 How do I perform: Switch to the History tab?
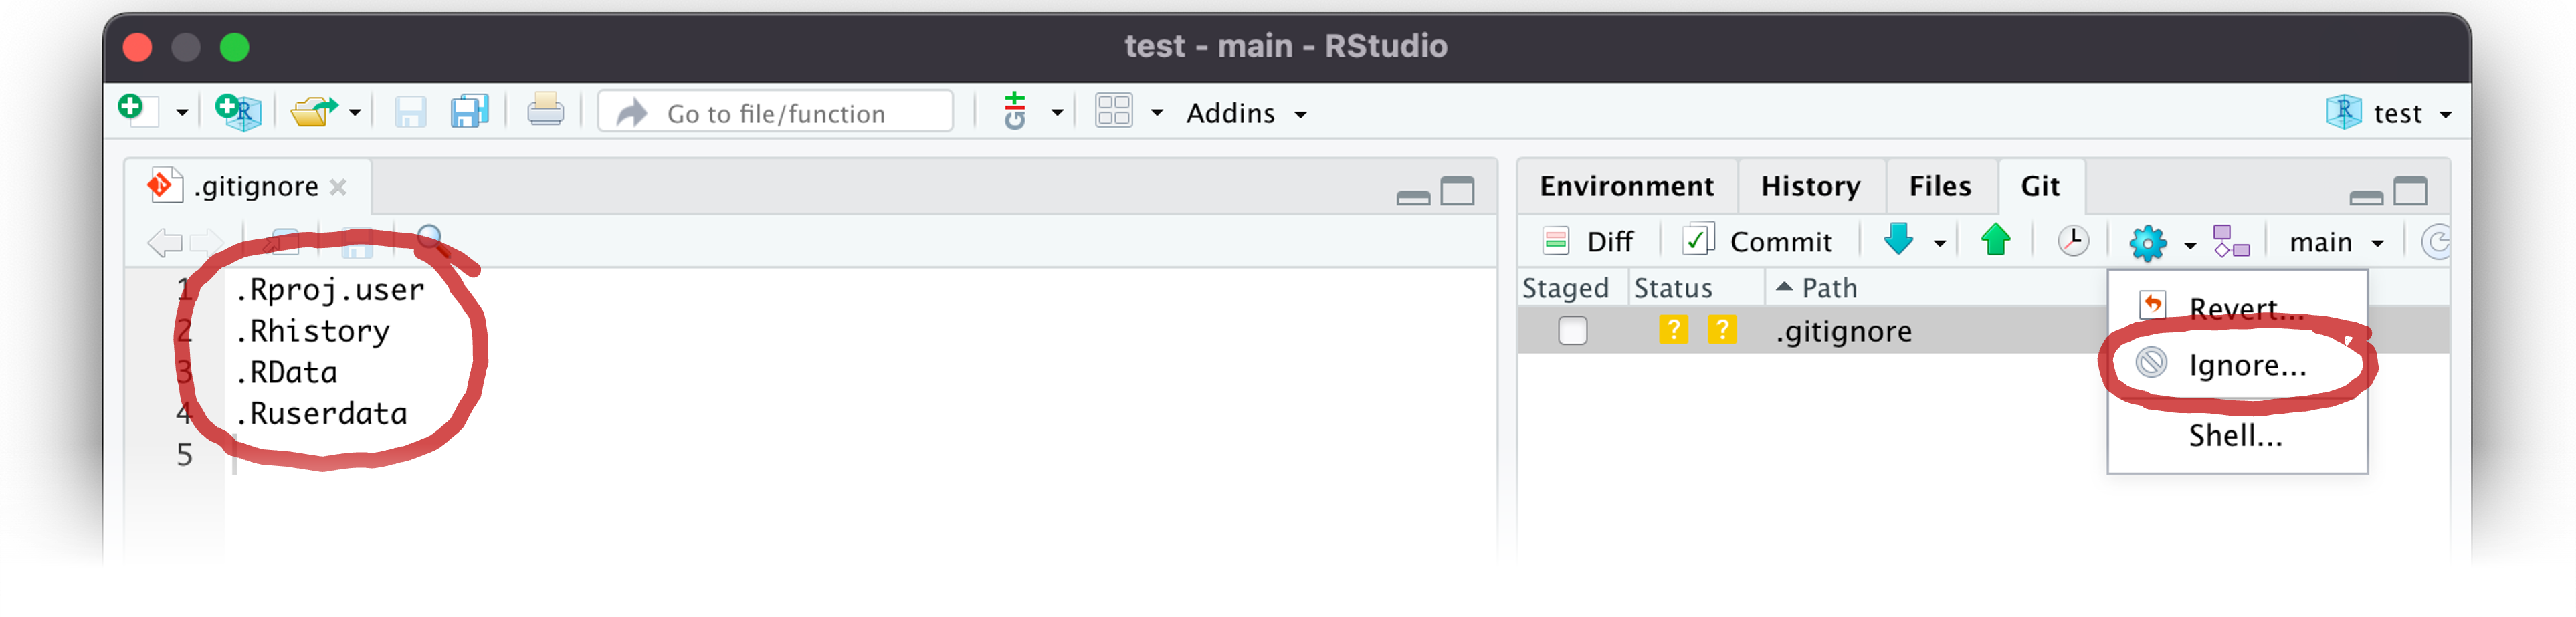[x=1810, y=187]
